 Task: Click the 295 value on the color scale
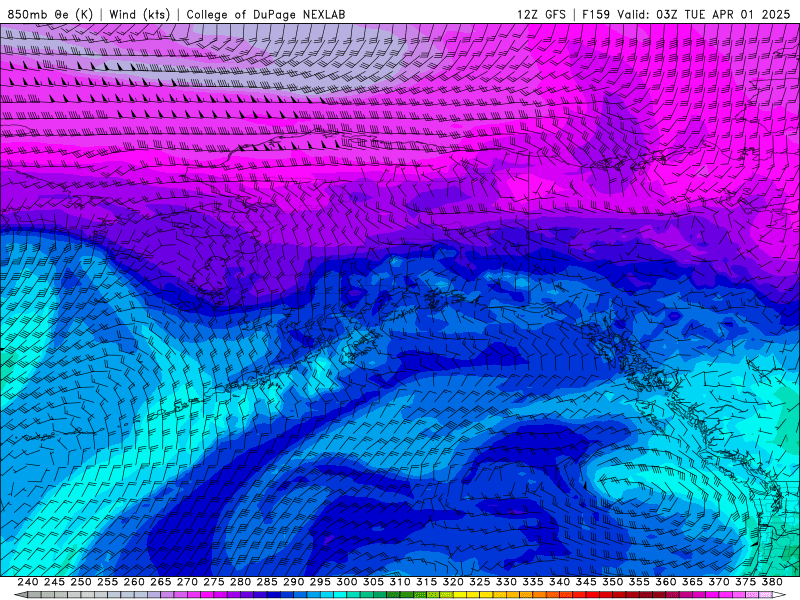tap(320, 582)
